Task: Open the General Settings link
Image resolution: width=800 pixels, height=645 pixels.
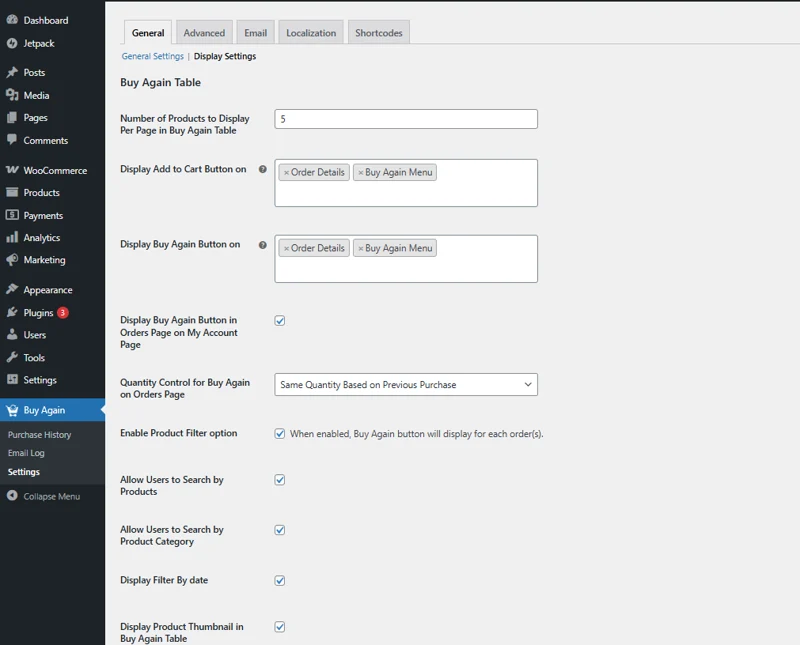Action: (153, 56)
